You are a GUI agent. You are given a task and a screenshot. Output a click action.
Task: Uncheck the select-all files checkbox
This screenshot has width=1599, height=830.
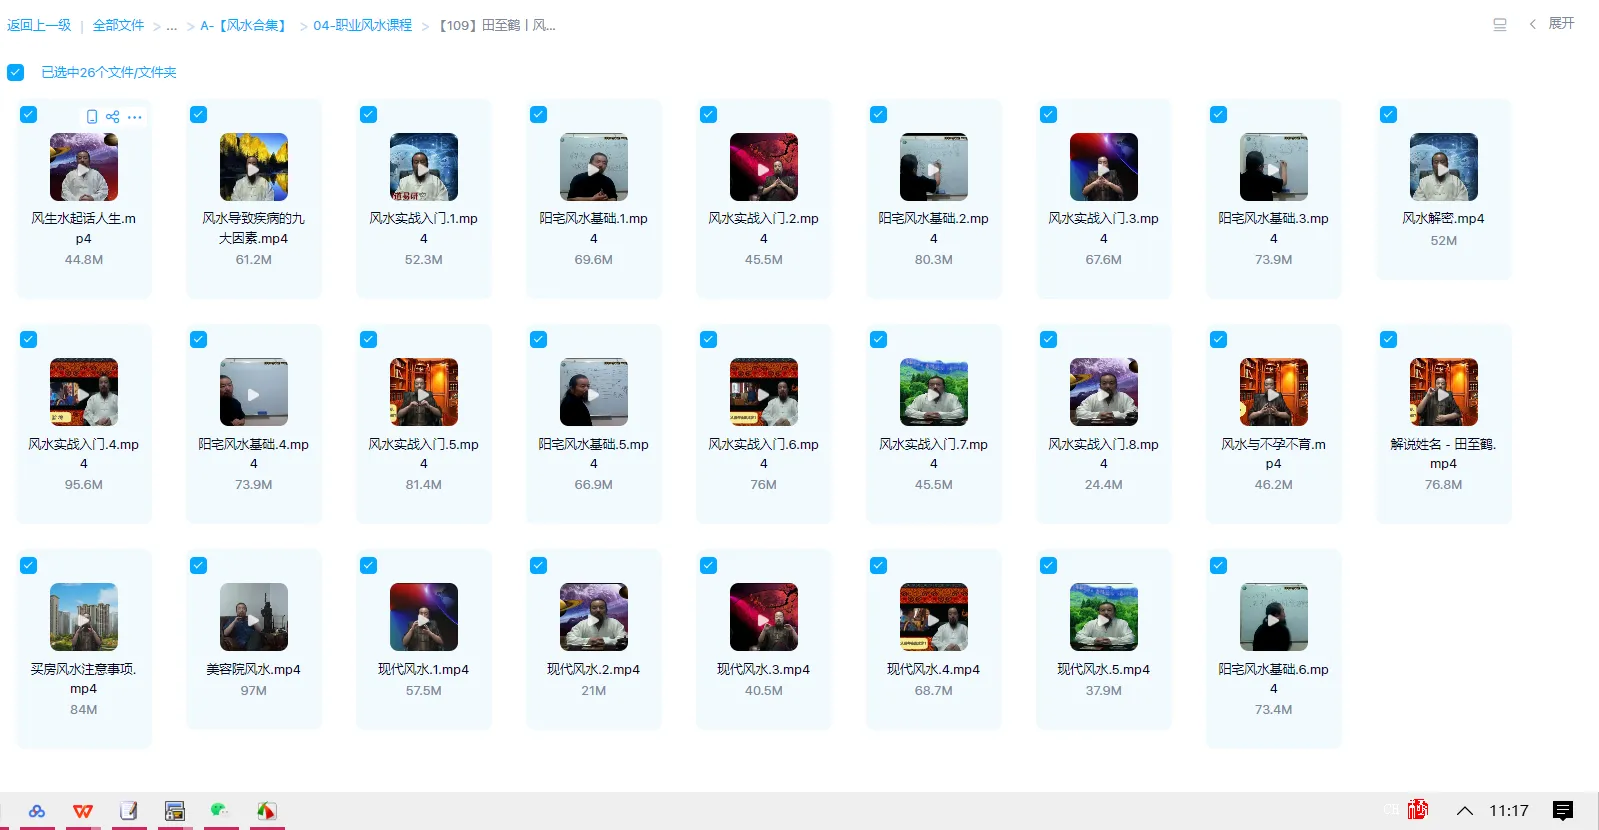tap(16, 72)
